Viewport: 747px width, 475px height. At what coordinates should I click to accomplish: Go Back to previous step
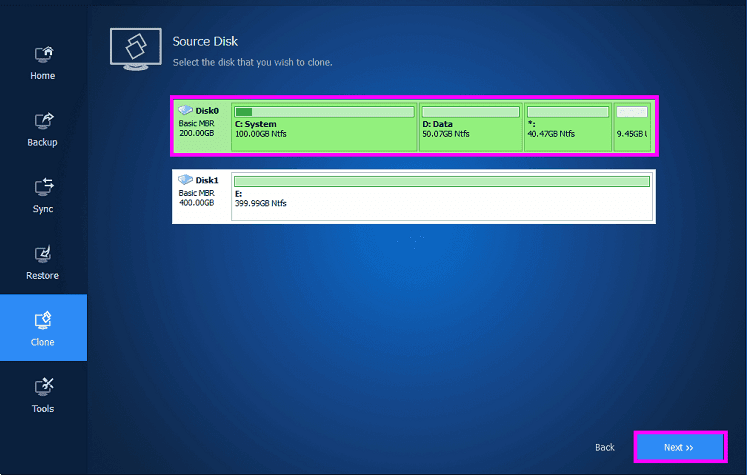coord(605,447)
